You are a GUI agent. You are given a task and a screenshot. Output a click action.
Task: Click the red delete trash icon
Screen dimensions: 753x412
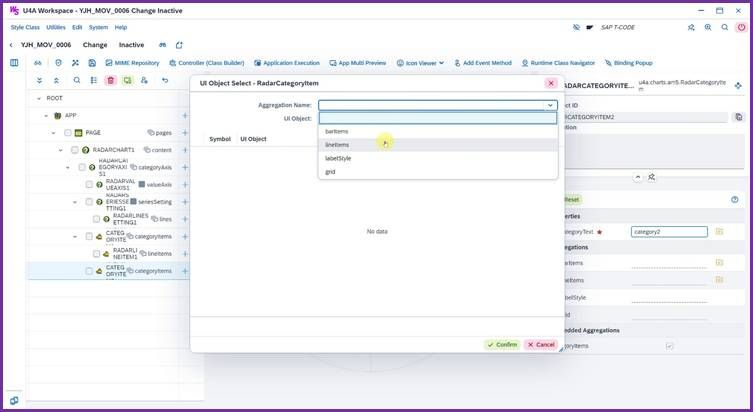pos(111,80)
